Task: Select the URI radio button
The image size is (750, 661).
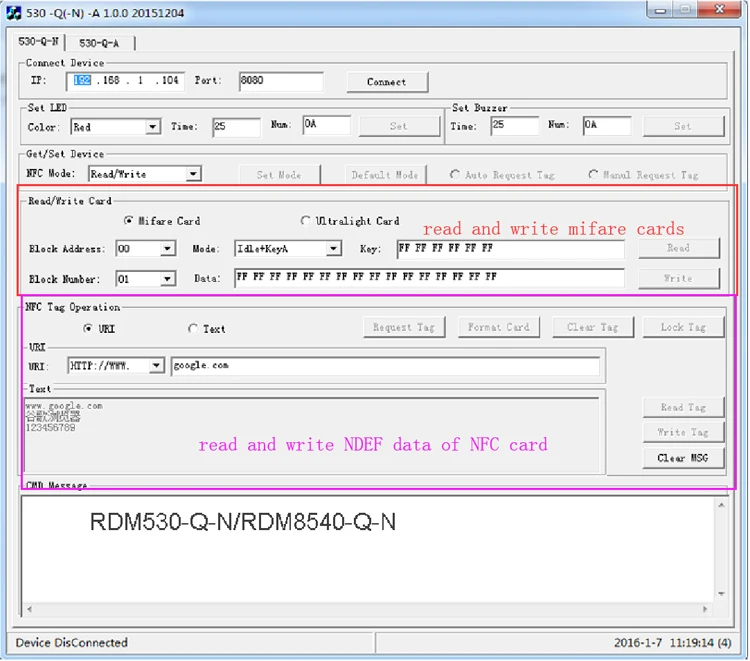Action: tap(88, 329)
